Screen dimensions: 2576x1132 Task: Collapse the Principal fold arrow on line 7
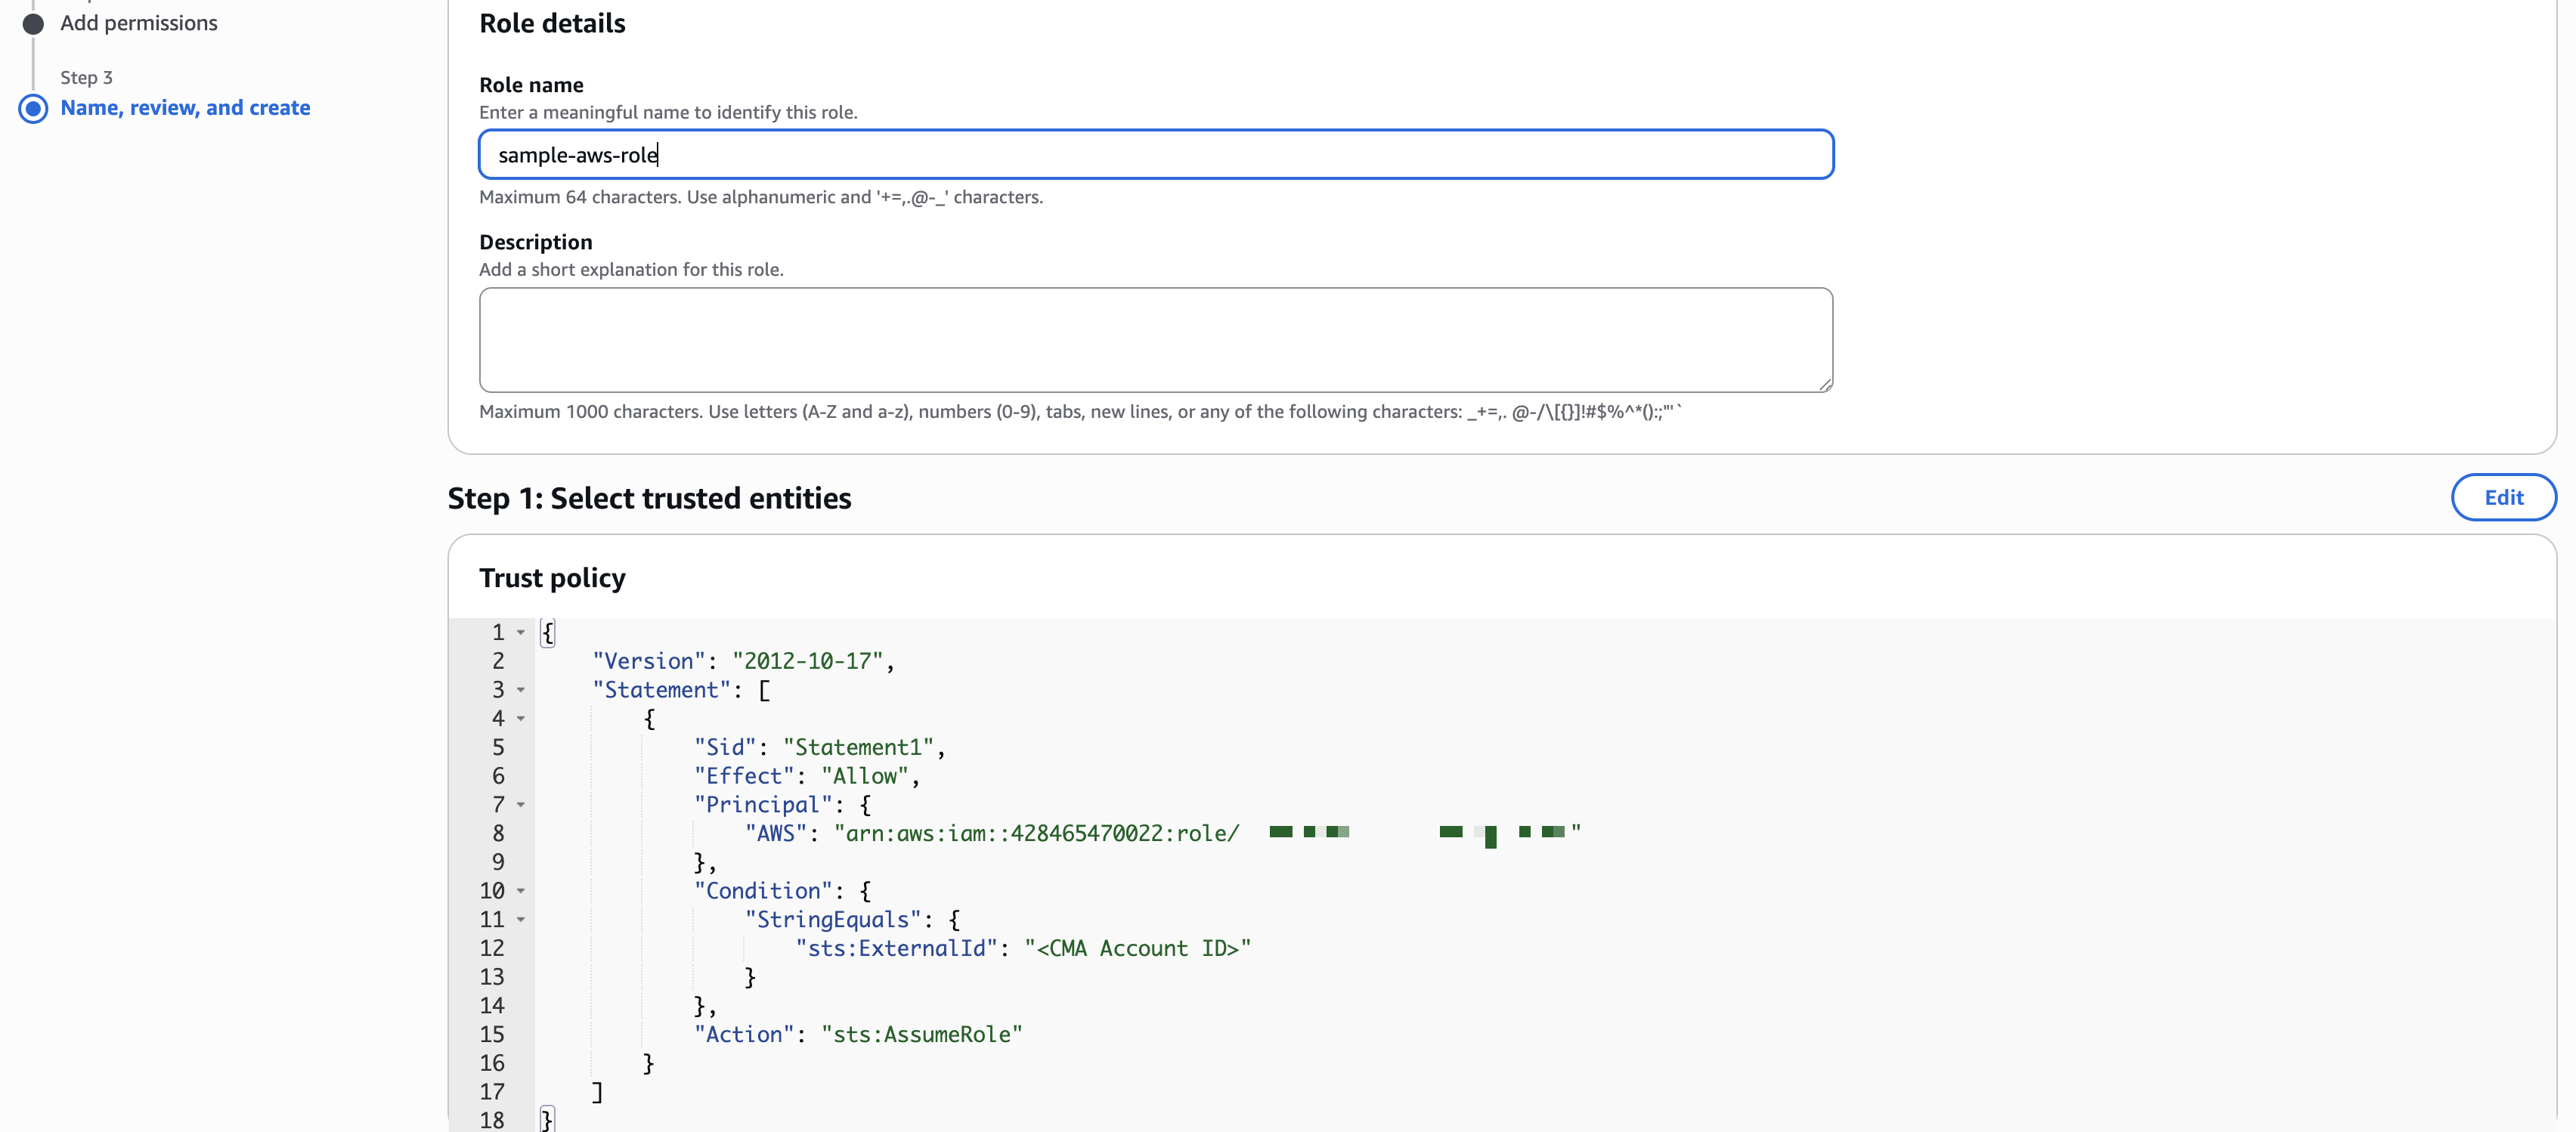coord(521,805)
